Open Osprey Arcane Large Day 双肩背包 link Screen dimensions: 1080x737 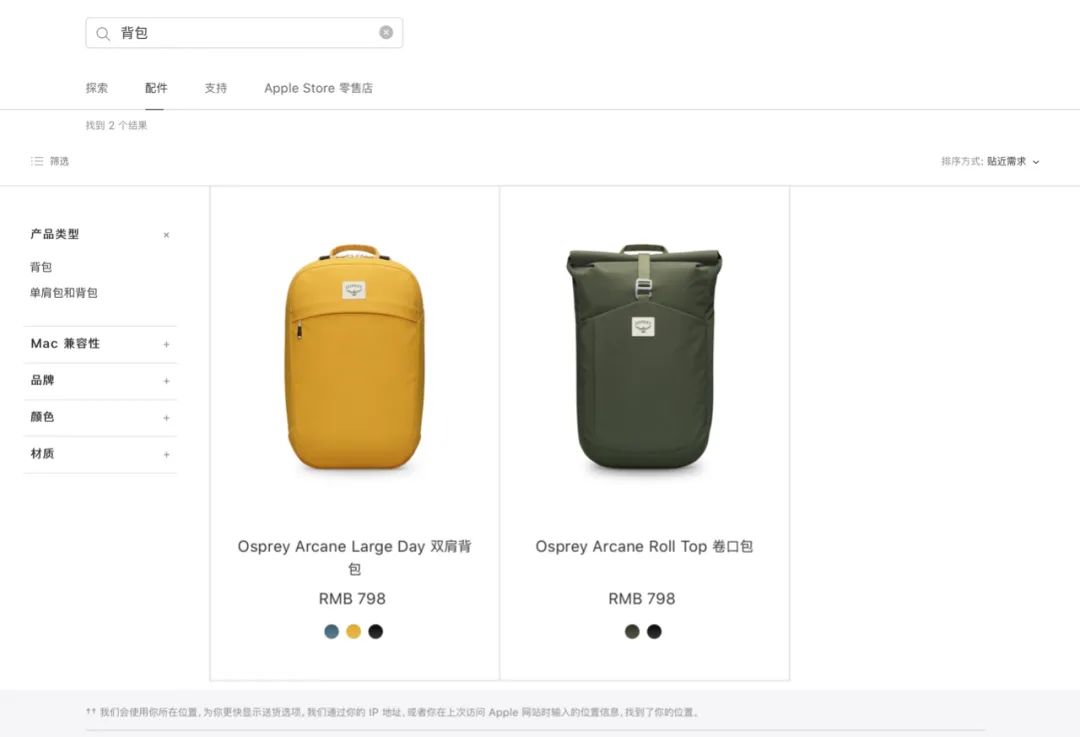point(354,557)
